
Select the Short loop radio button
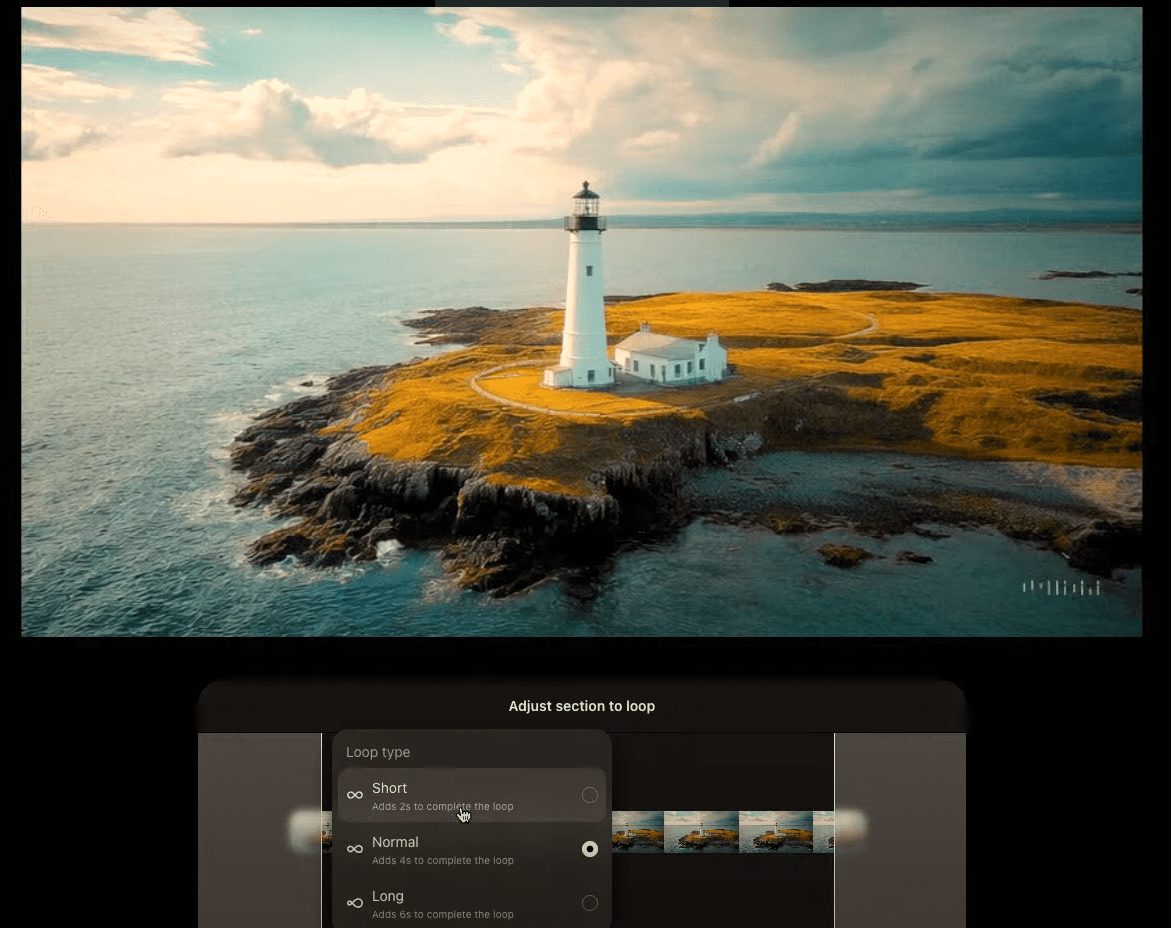tap(590, 795)
